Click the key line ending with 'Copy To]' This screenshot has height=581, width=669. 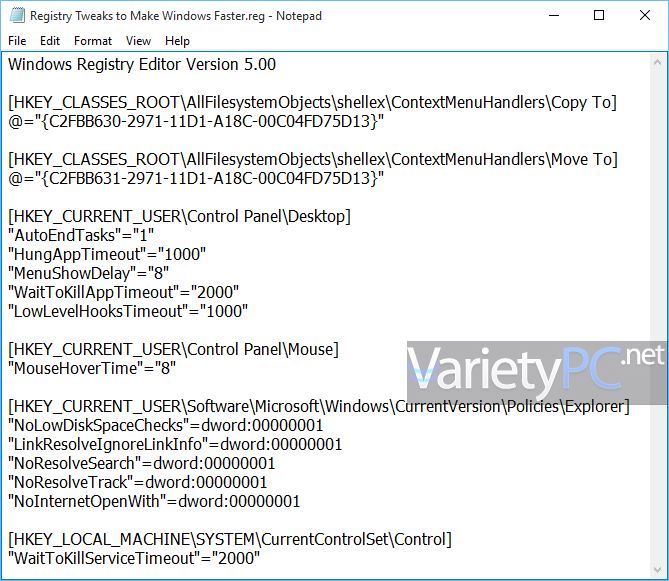pyautogui.click(x=312, y=103)
